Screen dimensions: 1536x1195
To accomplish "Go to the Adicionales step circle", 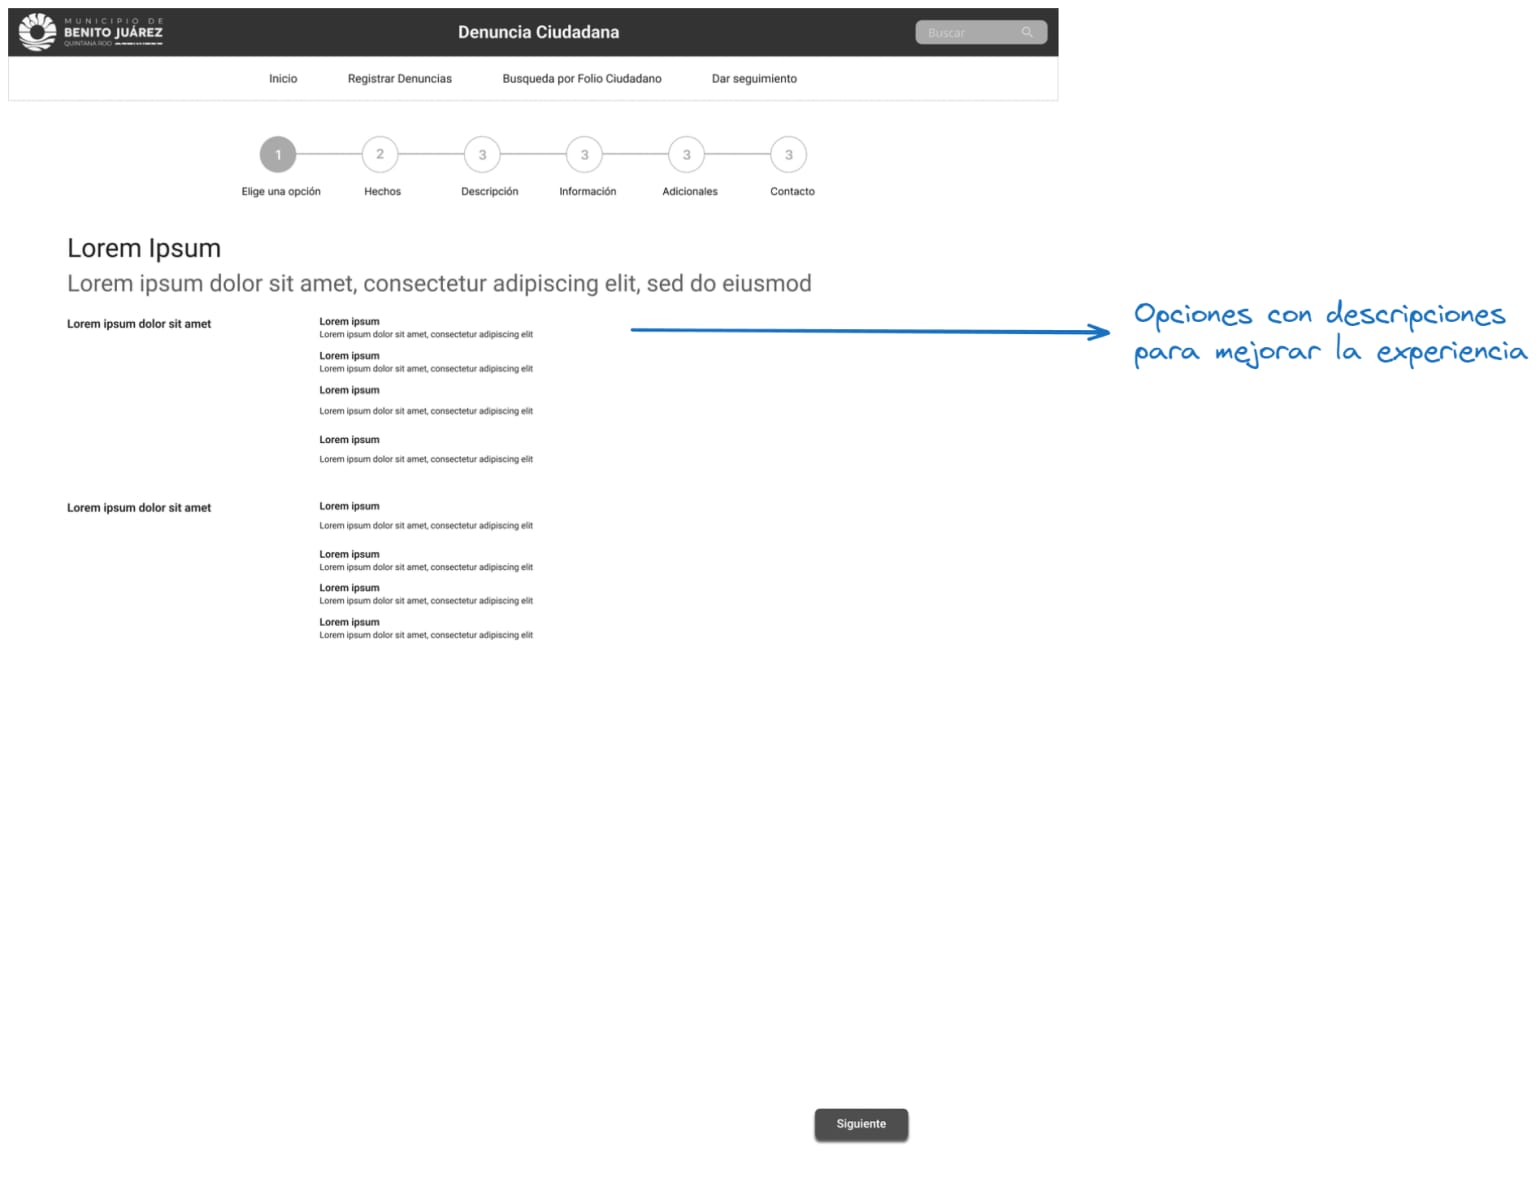I will (x=687, y=155).
